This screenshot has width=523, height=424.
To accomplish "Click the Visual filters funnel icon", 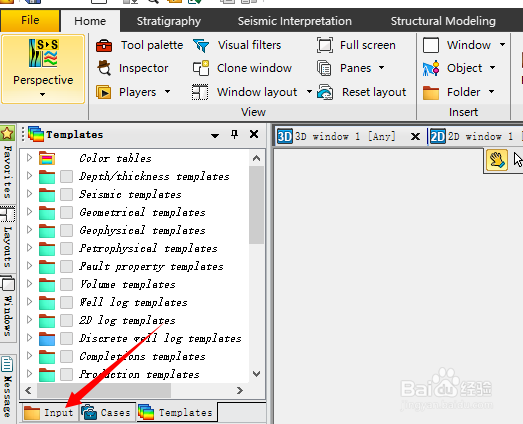I will coord(201,45).
